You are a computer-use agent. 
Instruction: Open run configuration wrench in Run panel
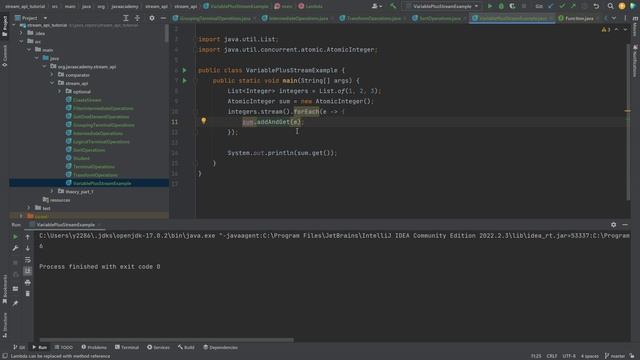pos(16,248)
